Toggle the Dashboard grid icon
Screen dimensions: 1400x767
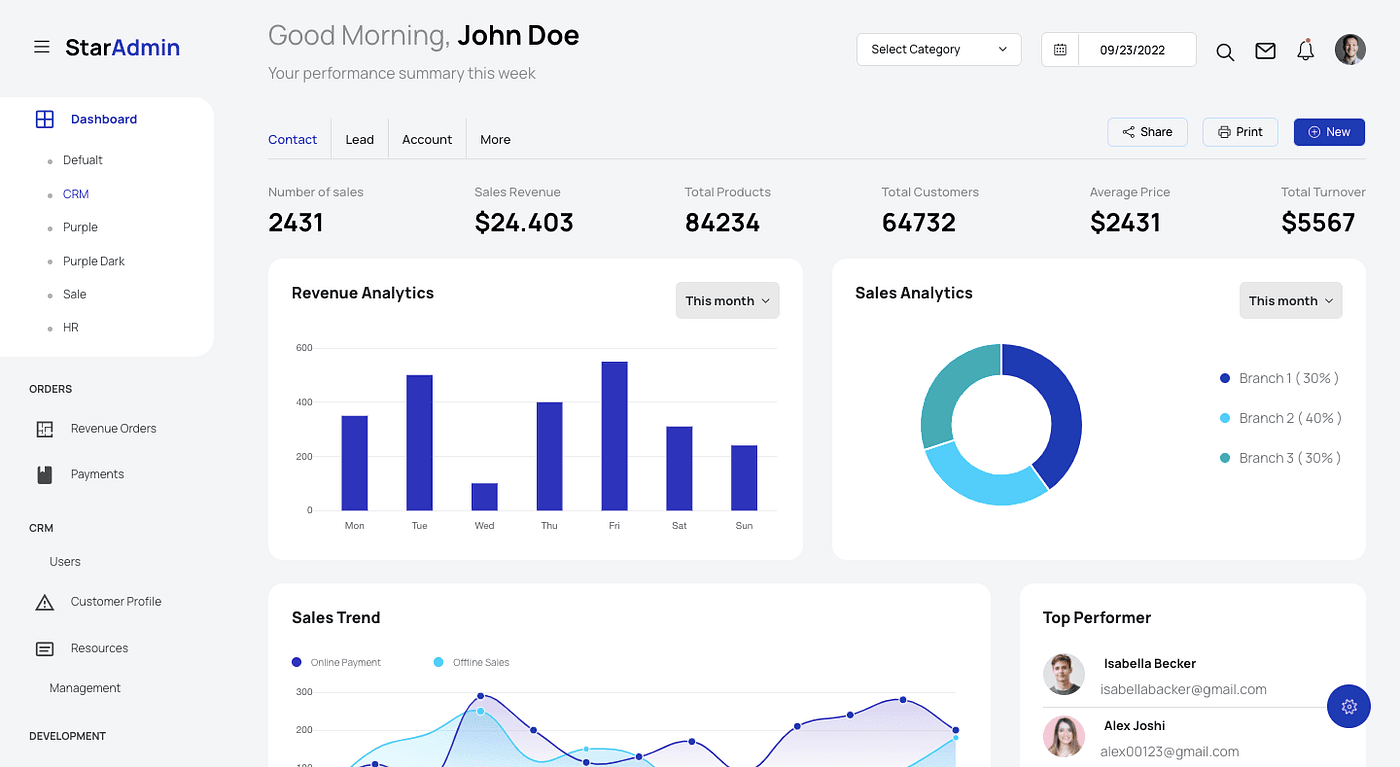[x=45, y=118]
